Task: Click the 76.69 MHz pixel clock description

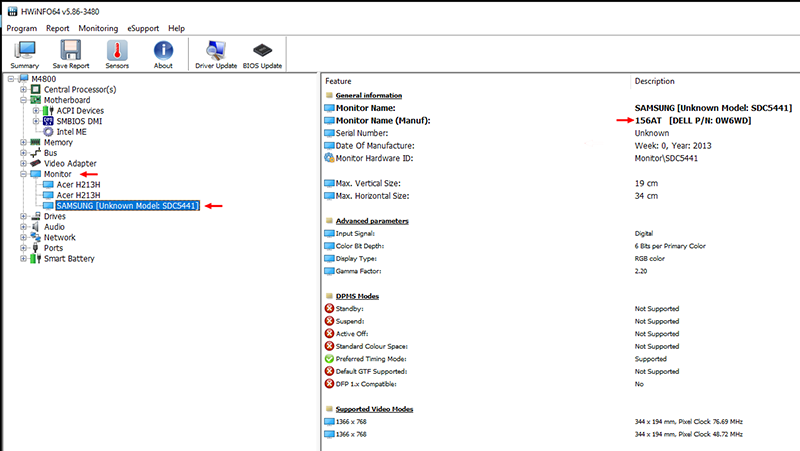Action: point(689,421)
